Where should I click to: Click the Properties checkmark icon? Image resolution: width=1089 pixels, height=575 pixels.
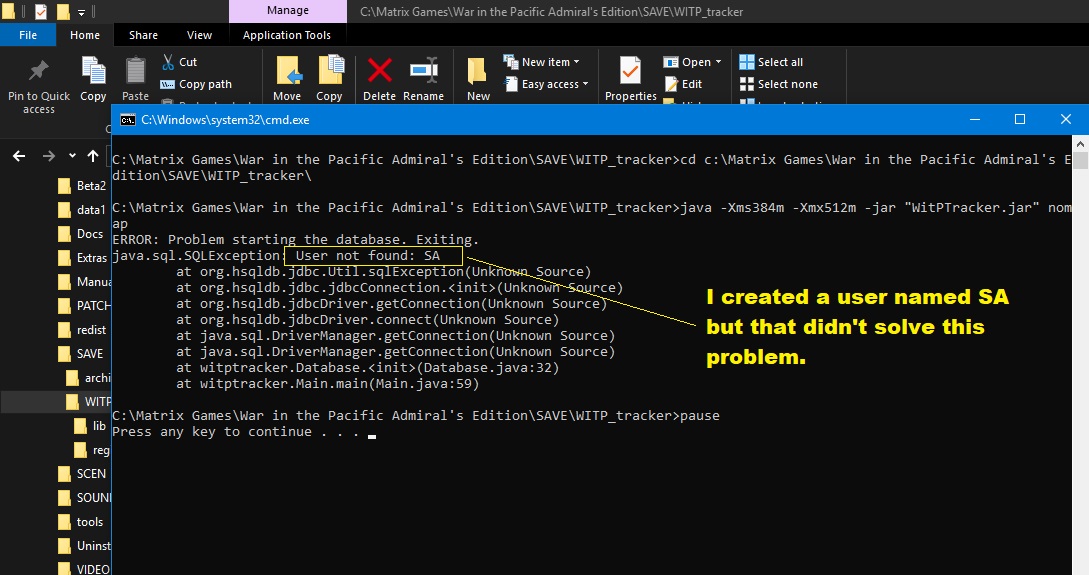[x=630, y=71]
